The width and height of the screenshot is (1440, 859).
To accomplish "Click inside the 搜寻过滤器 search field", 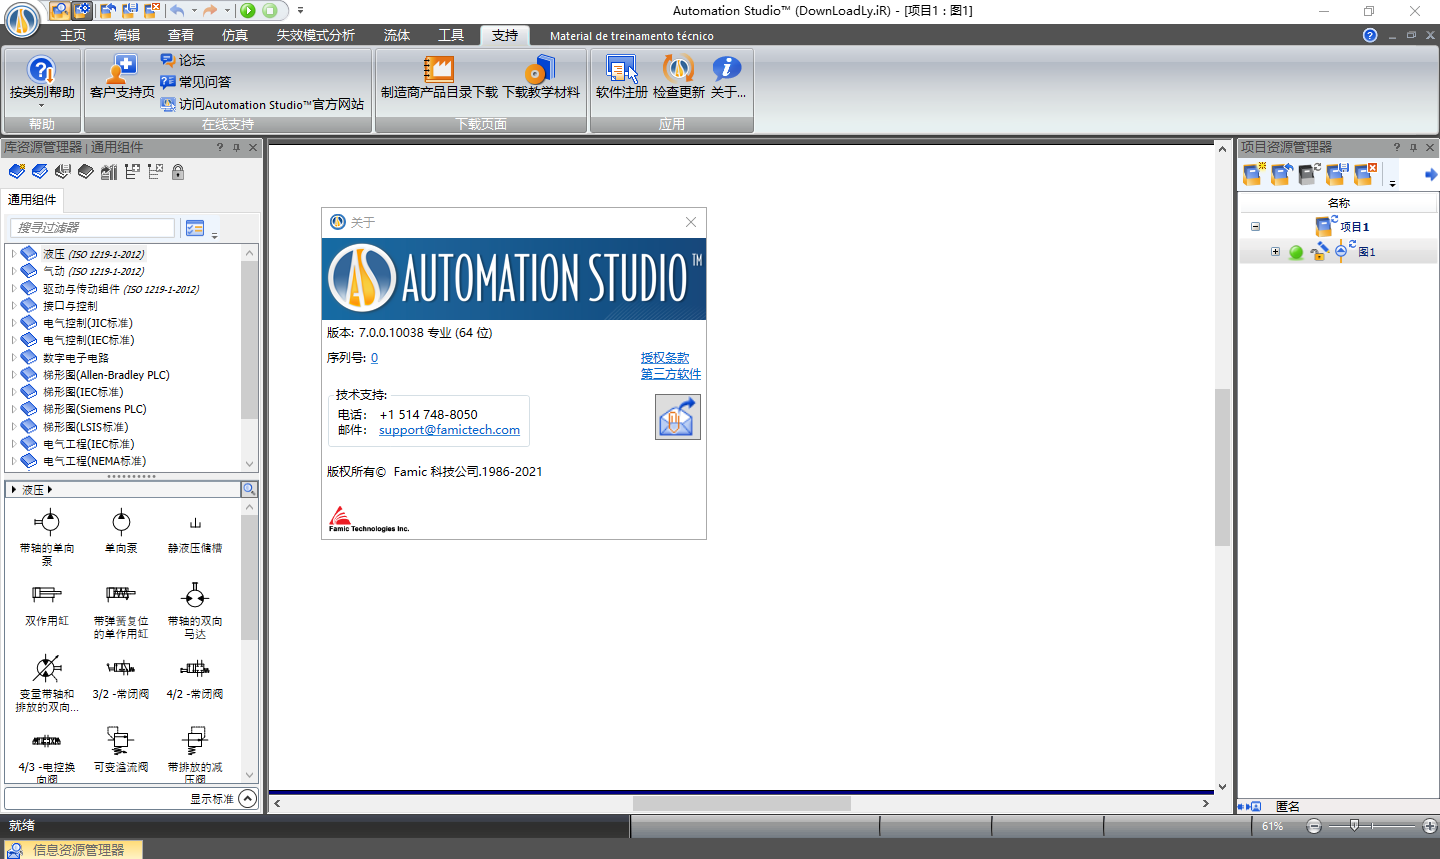I will coord(90,227).
